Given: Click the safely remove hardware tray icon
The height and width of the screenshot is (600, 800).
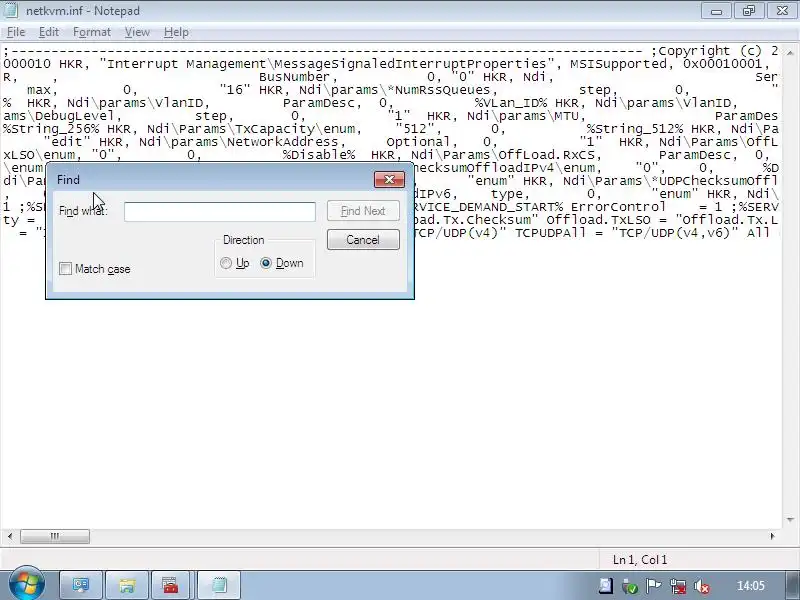Looking at the screenshot, I should pos(630,586).
